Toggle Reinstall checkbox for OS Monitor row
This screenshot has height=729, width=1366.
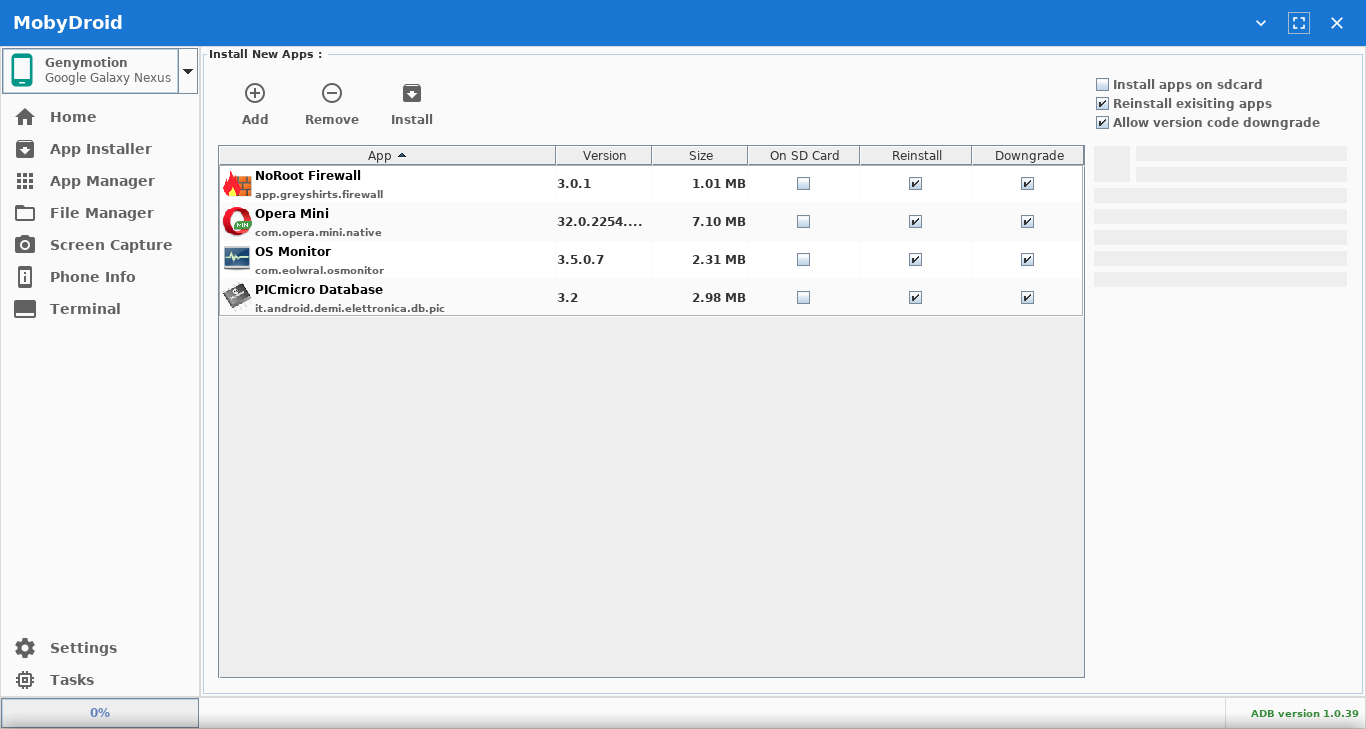pyautogui.click(x=915, y=260)
